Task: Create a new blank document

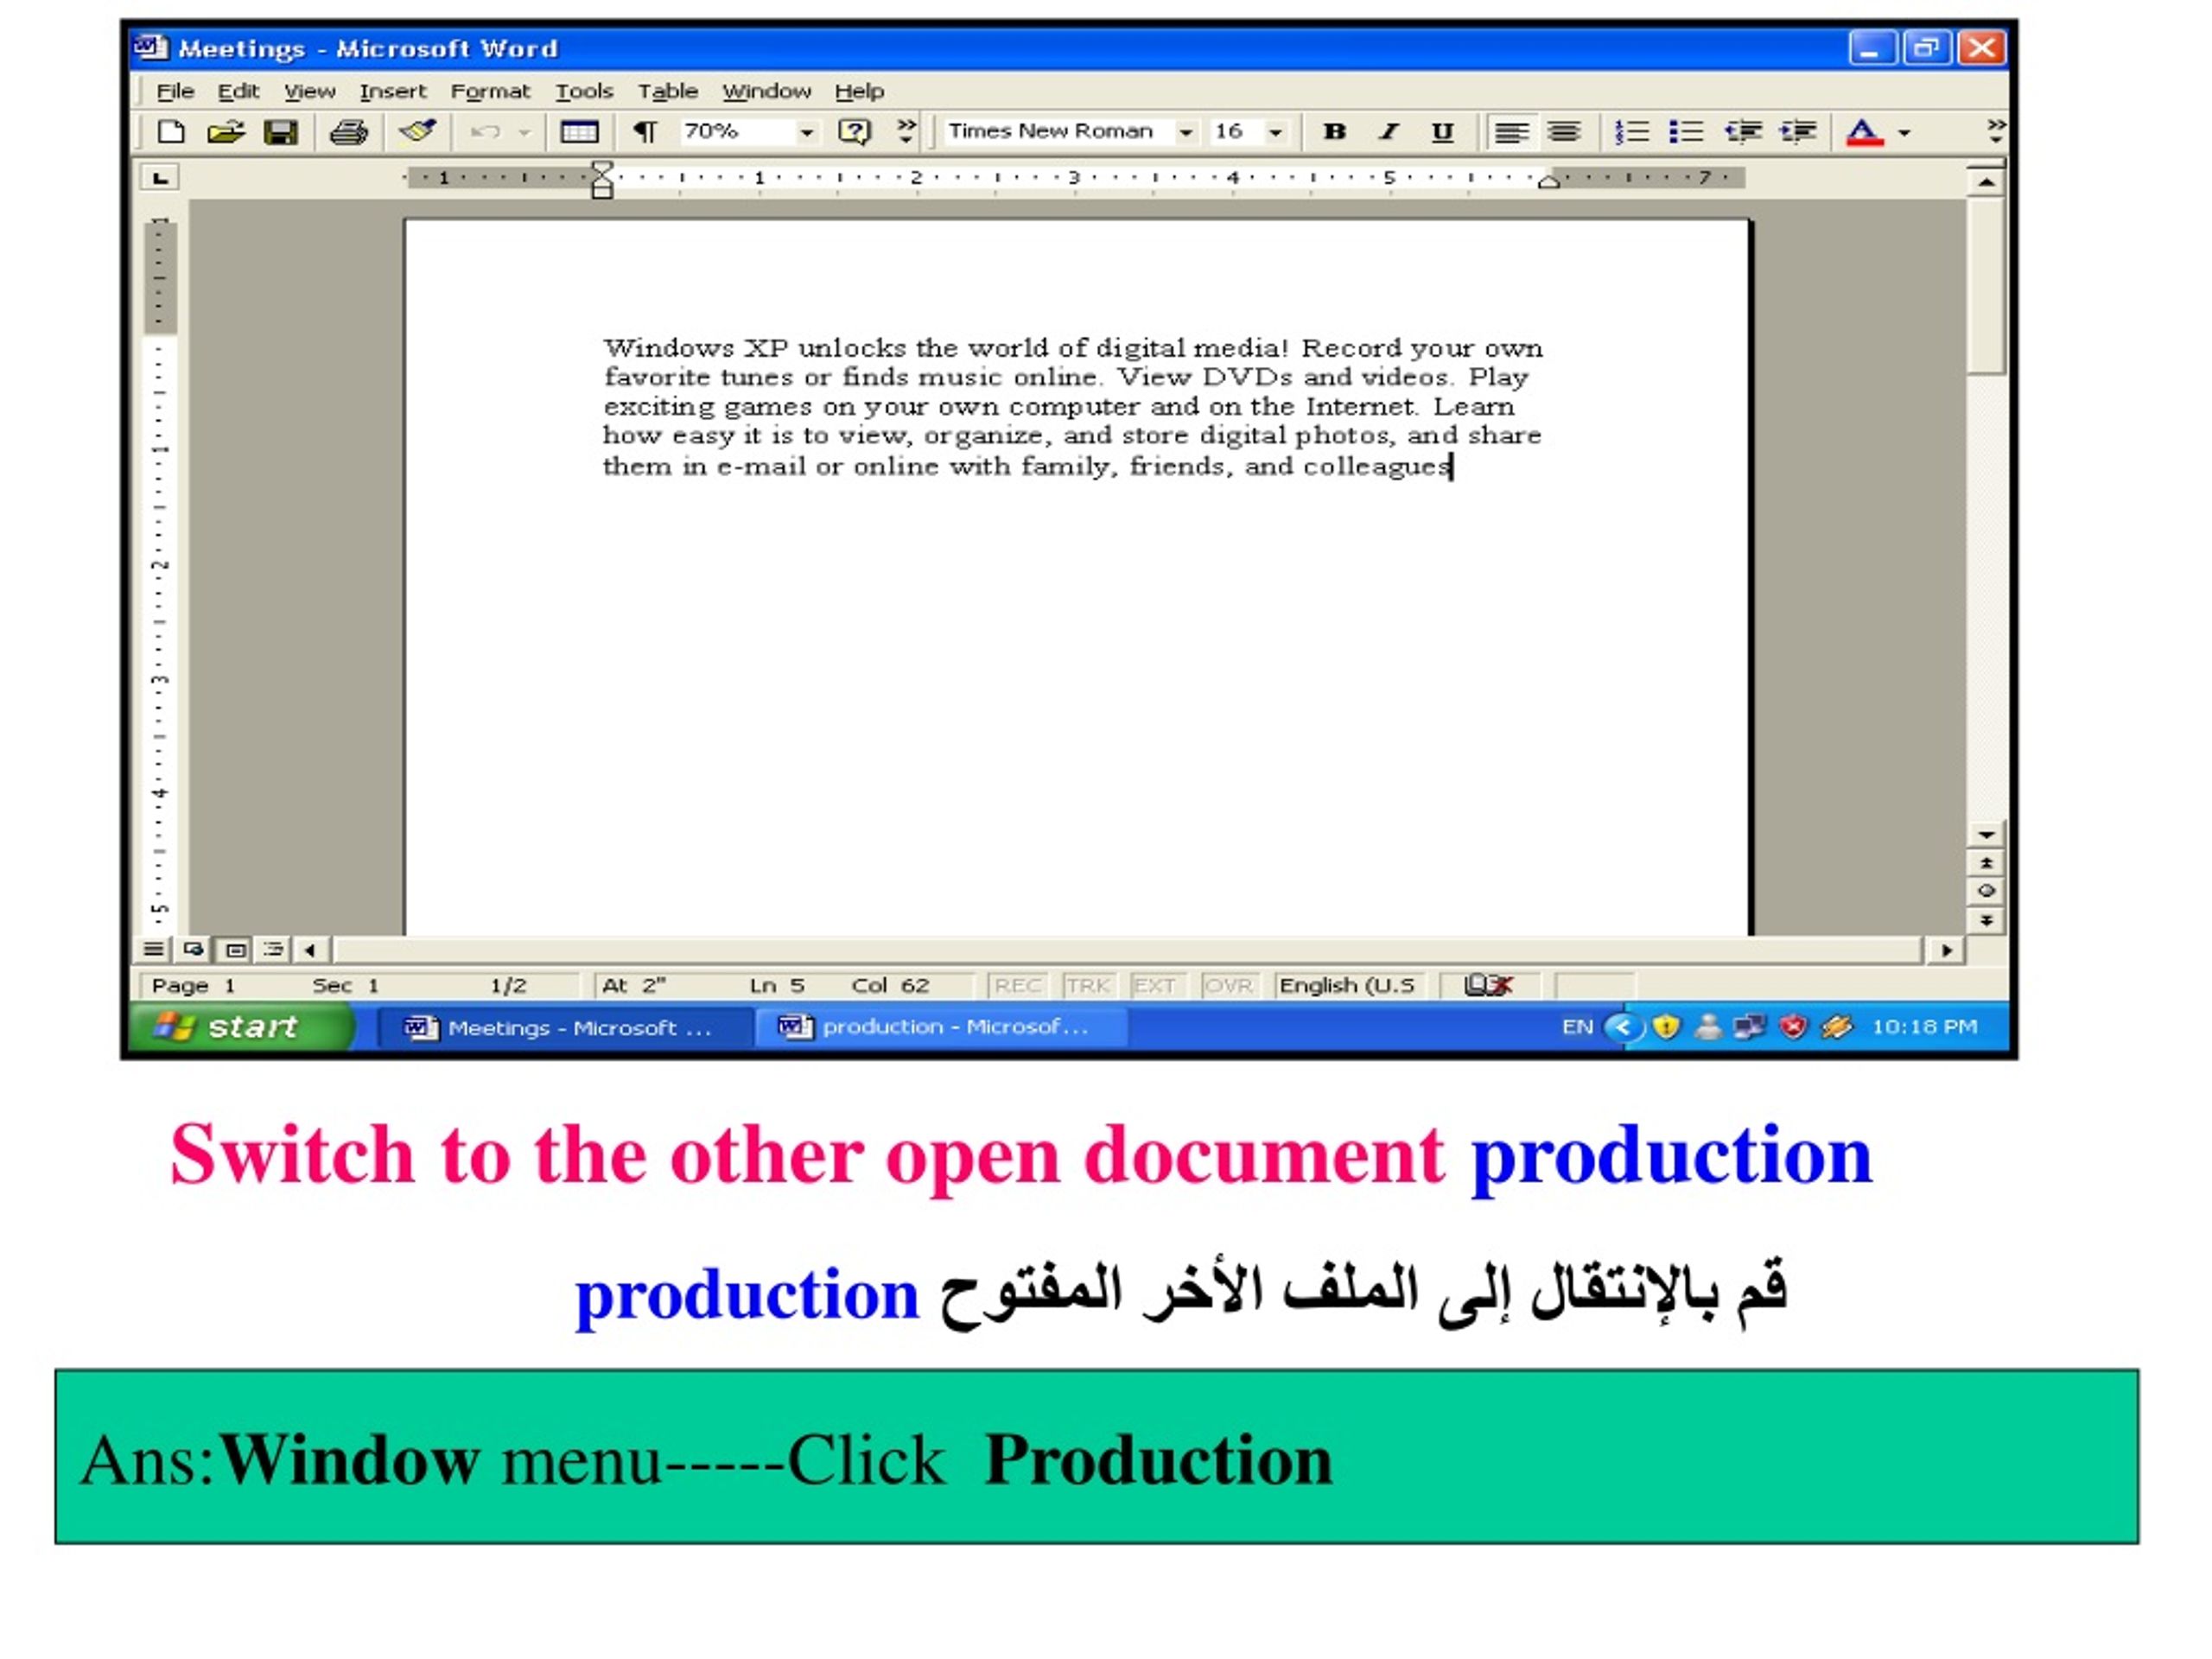Action: pyautogui.click(x=172, y=132)
